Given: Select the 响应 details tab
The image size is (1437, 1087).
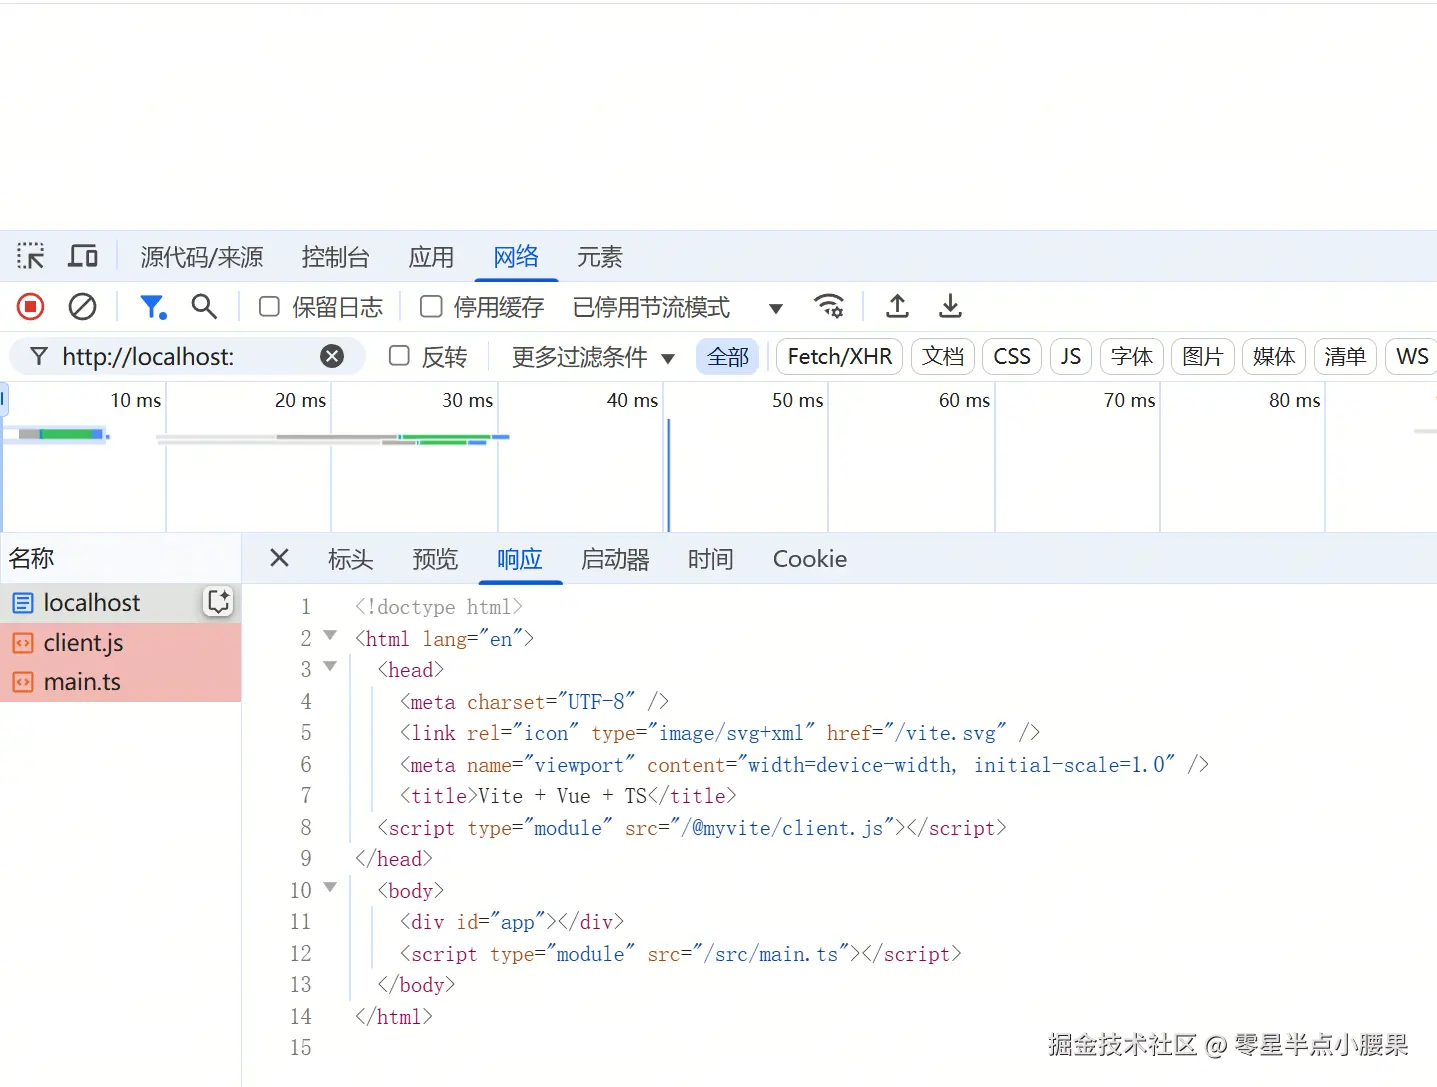Looking at the screenshot, I should pyautogui.click(x=520, y=559).
